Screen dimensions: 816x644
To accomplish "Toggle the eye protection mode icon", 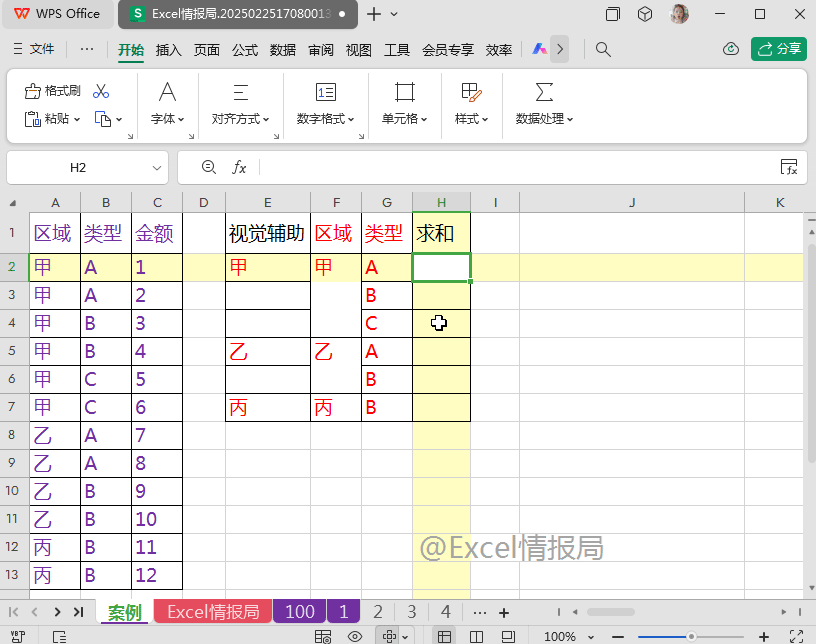I will (x=354, y=636).
